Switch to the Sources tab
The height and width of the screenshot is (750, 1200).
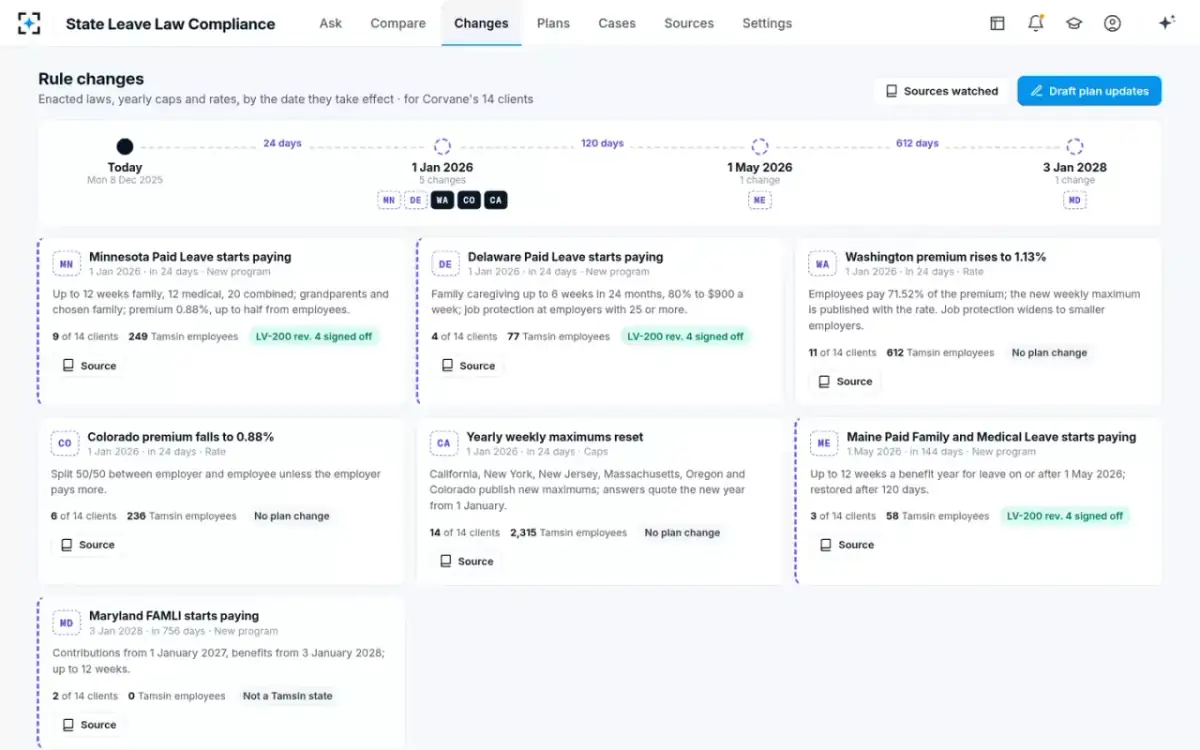[689, 23]
